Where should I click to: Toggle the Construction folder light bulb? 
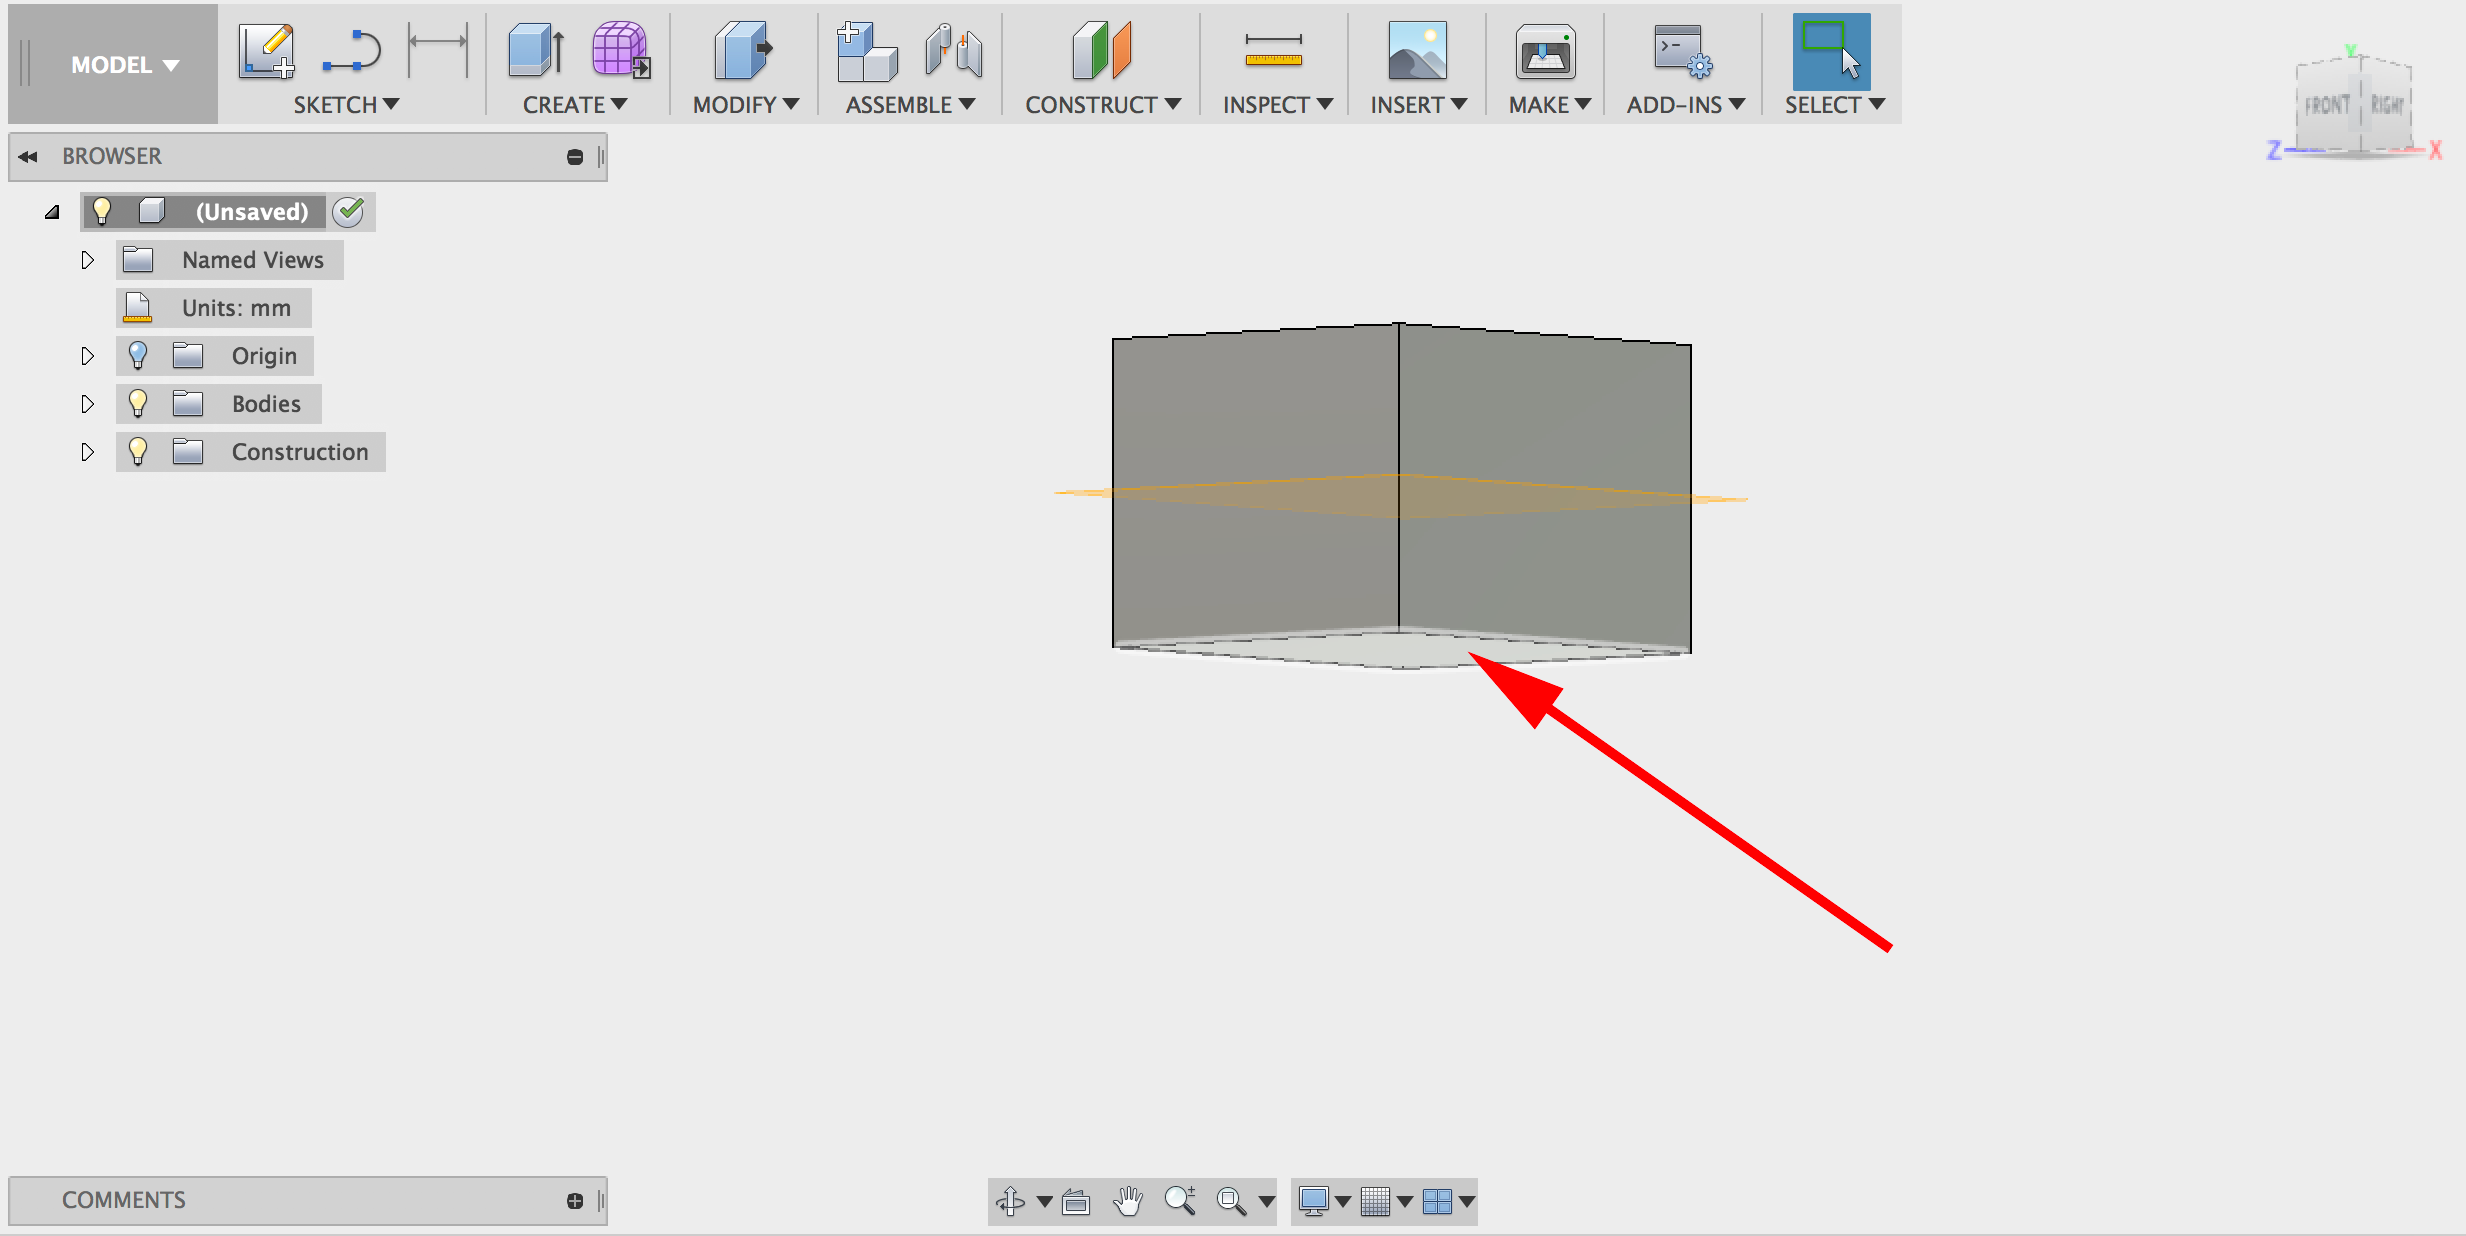pos(138,452)
